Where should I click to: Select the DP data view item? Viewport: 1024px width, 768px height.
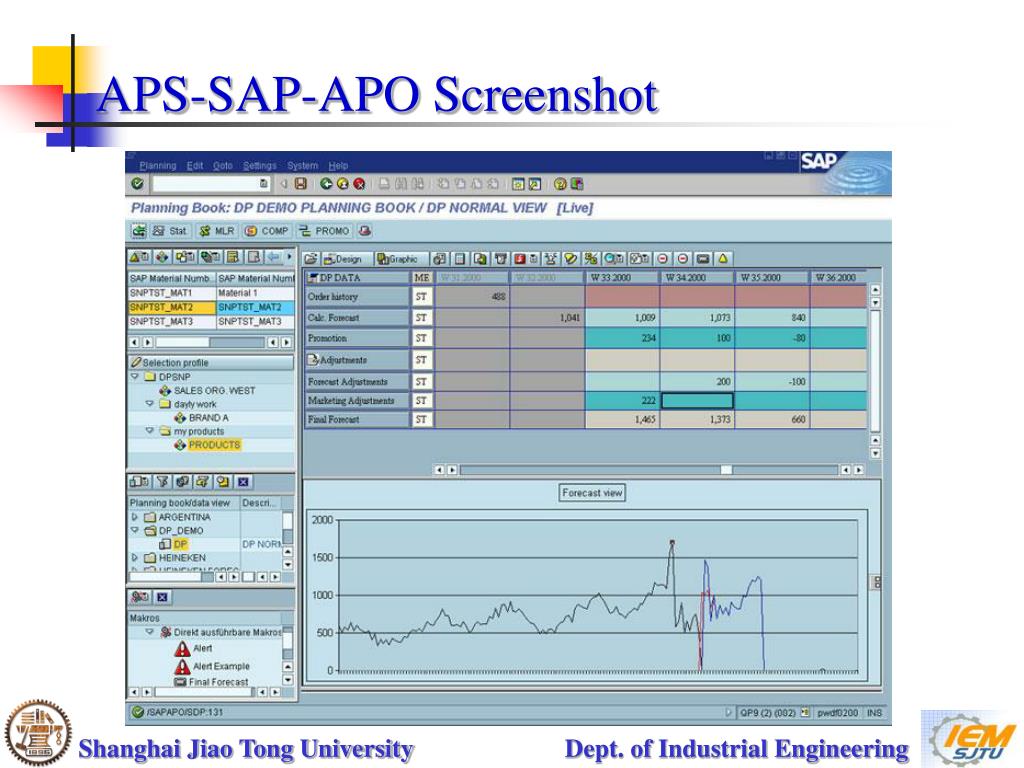180,544
